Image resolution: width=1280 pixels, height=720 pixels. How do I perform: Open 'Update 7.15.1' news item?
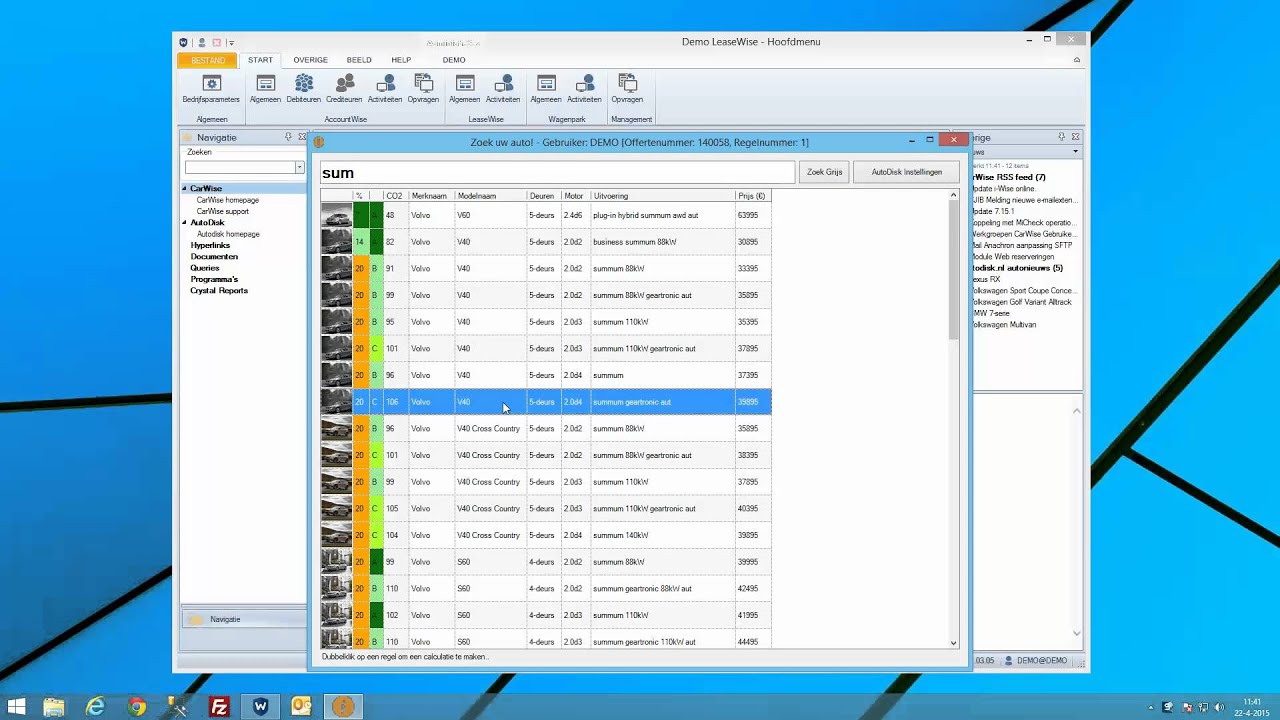click(x=993, y=211)
